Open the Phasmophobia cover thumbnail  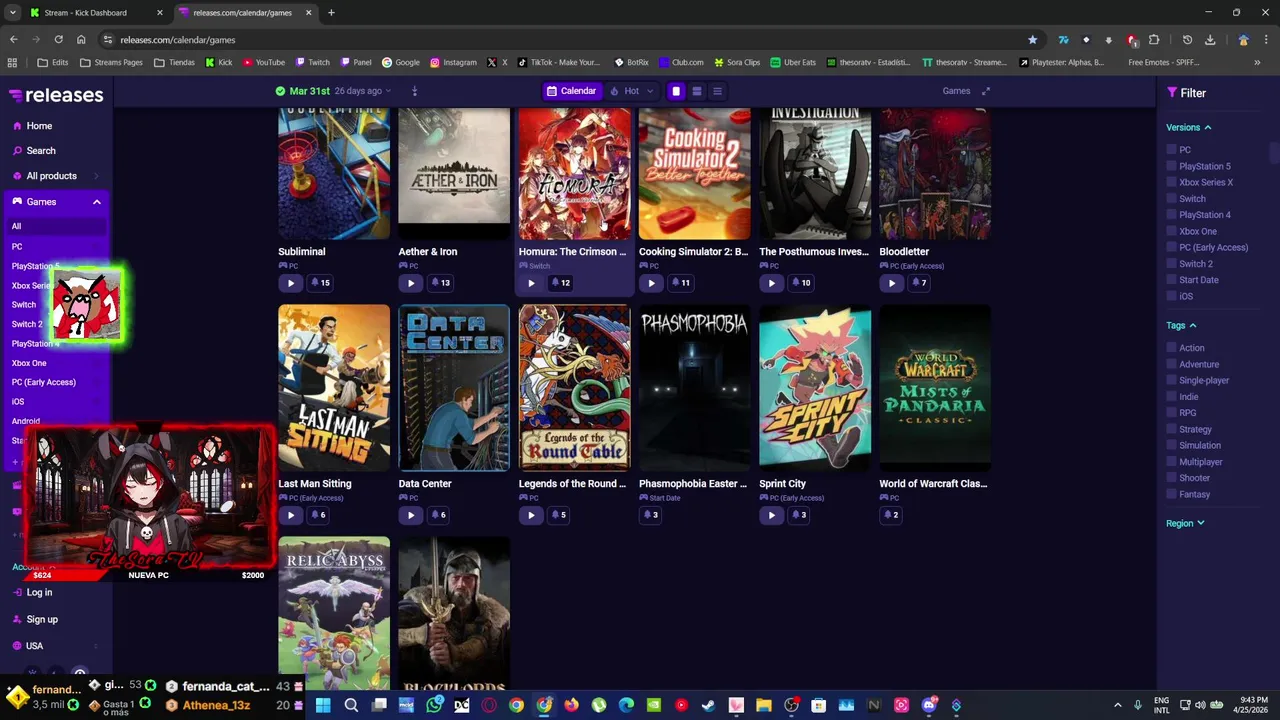[694, 387]
